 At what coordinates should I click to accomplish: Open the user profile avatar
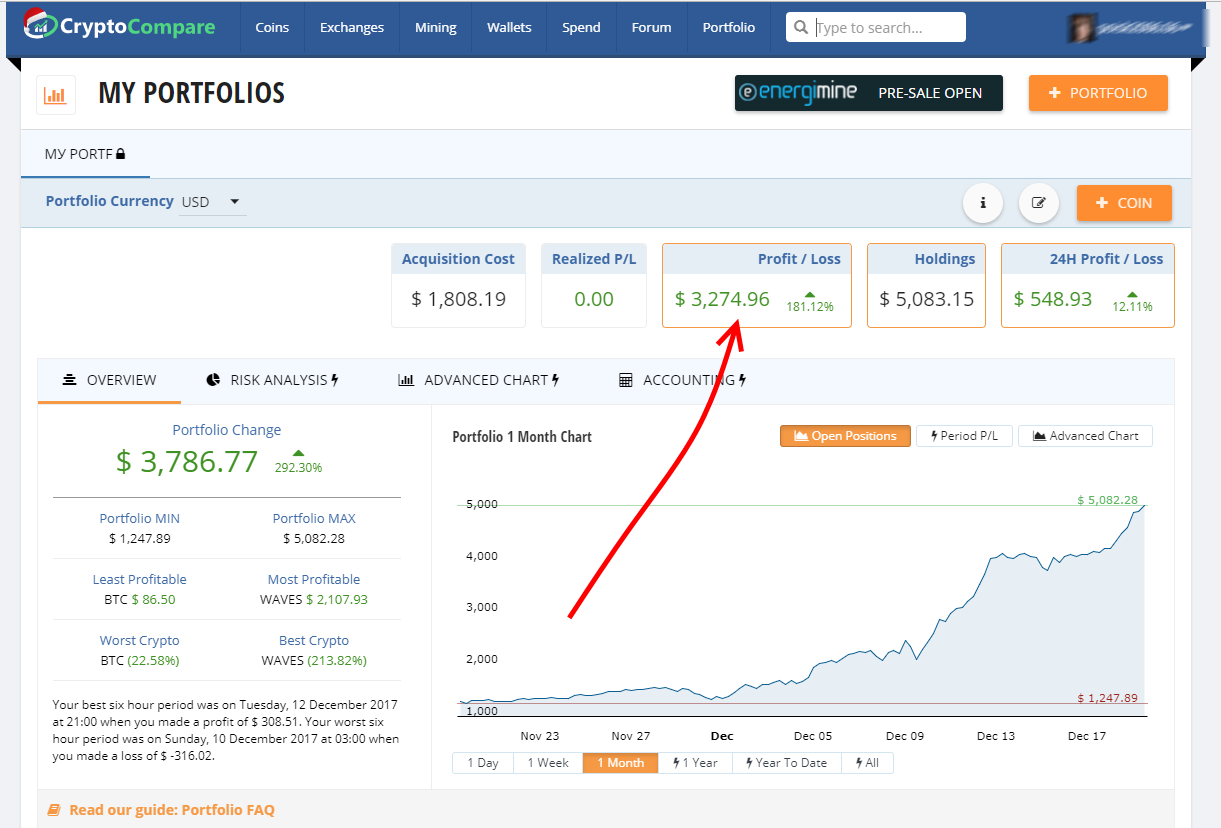point(1081,28)
